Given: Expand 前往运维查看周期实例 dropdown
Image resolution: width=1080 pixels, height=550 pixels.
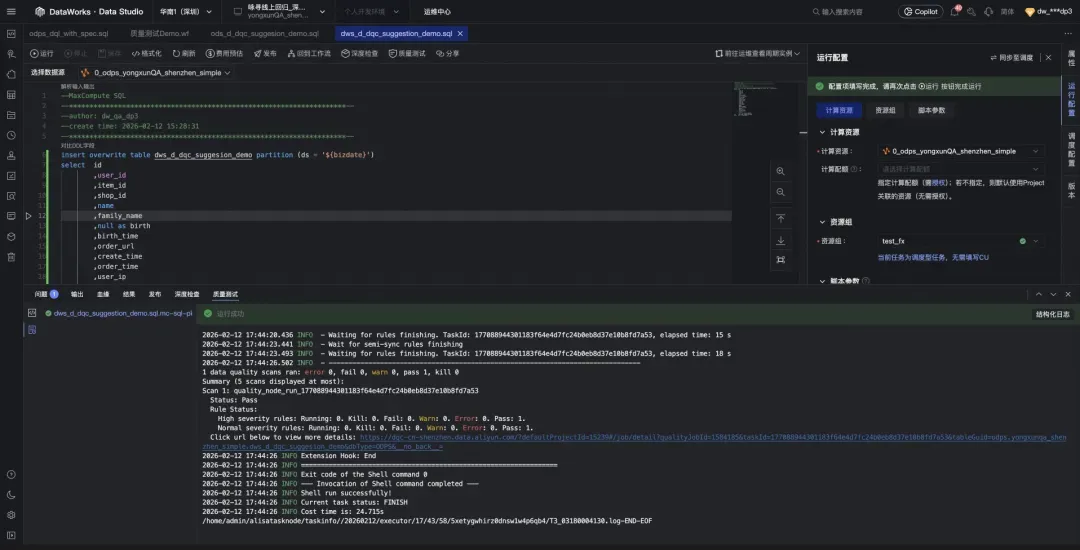Looking at the screenshot, I should pos(758,53).
